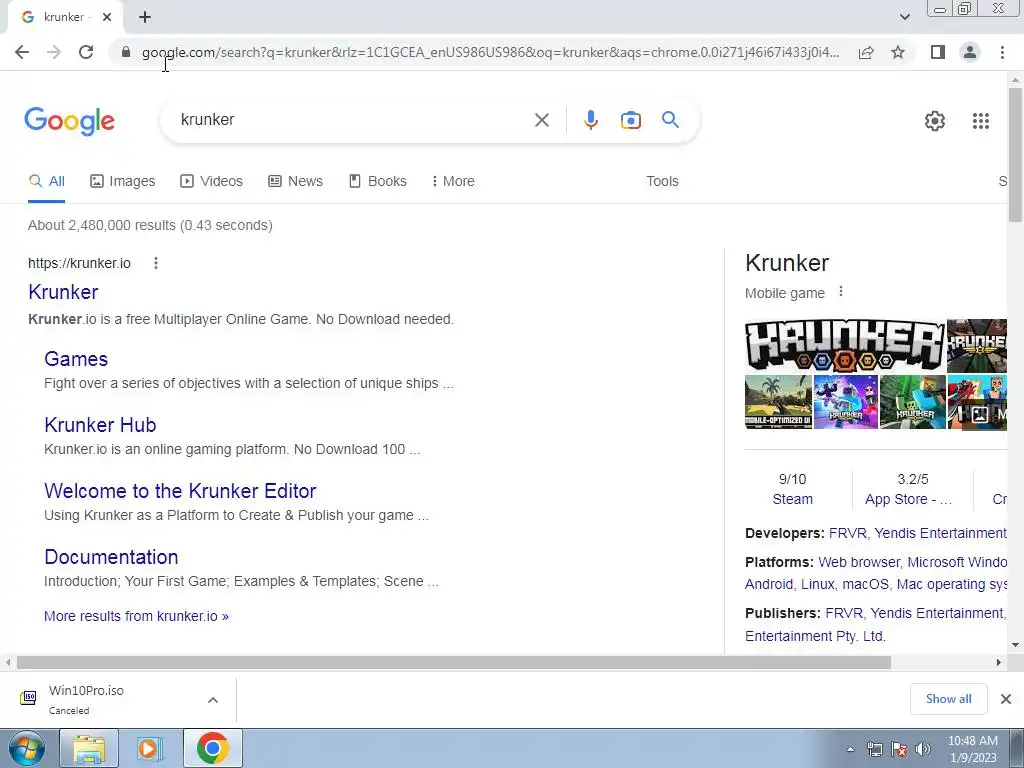Open the Chrome side panel icon
Screen dimensions: 1024x768
(938, 52)
